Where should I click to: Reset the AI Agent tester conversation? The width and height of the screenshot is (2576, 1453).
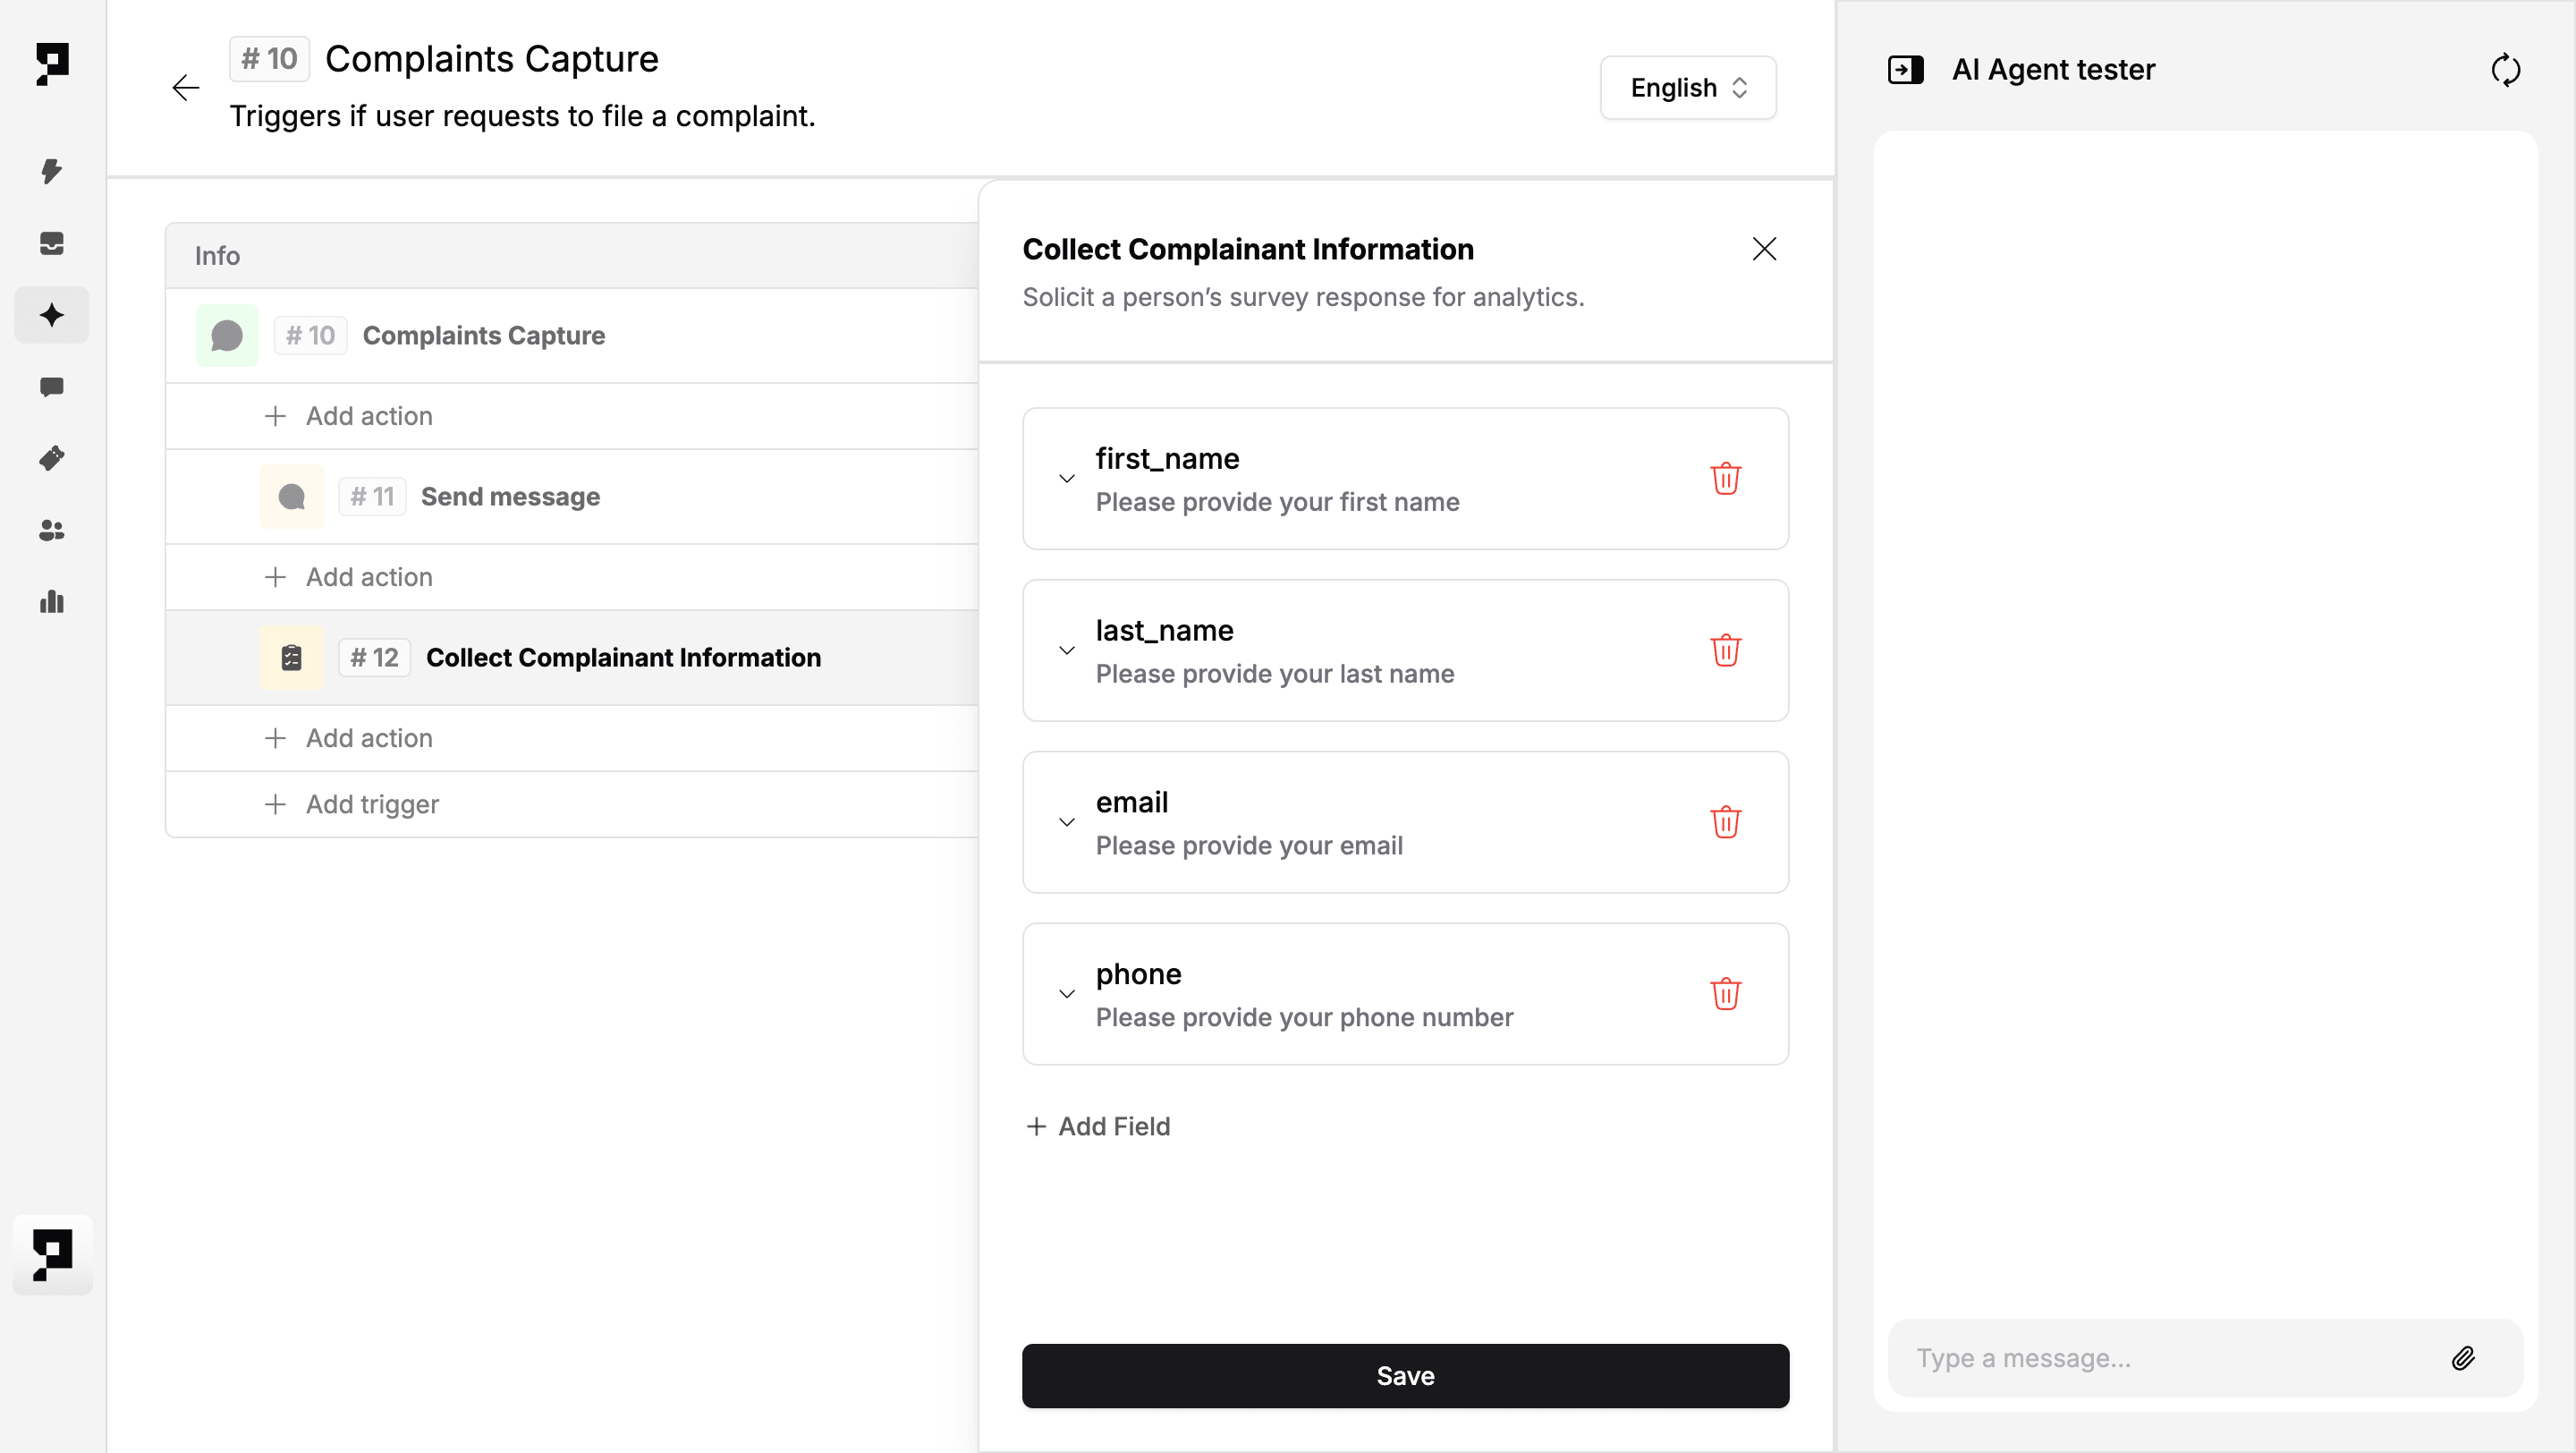point(2505,70)
